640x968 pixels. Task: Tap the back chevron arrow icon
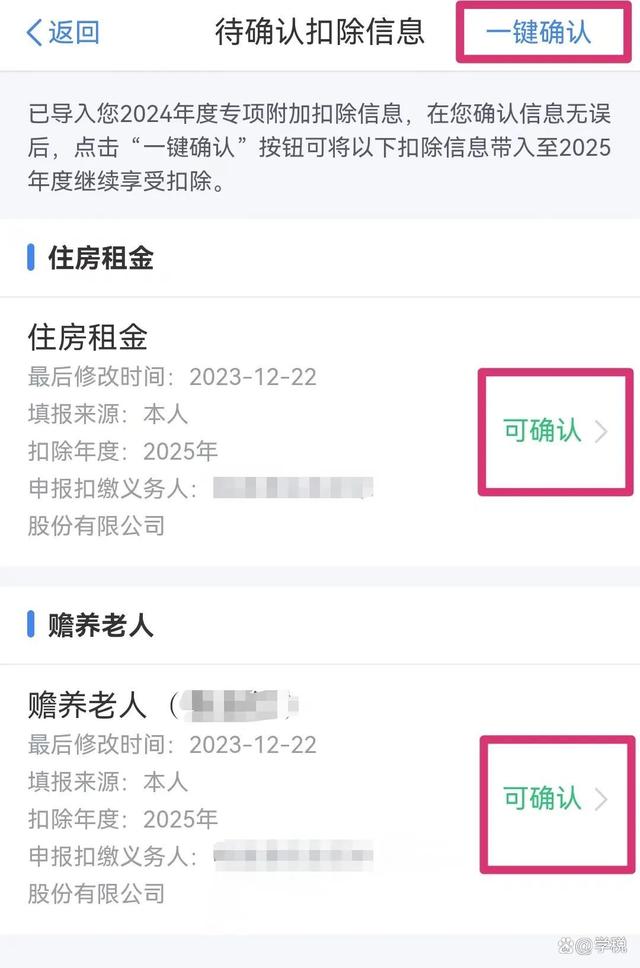(x=34, y=32)
